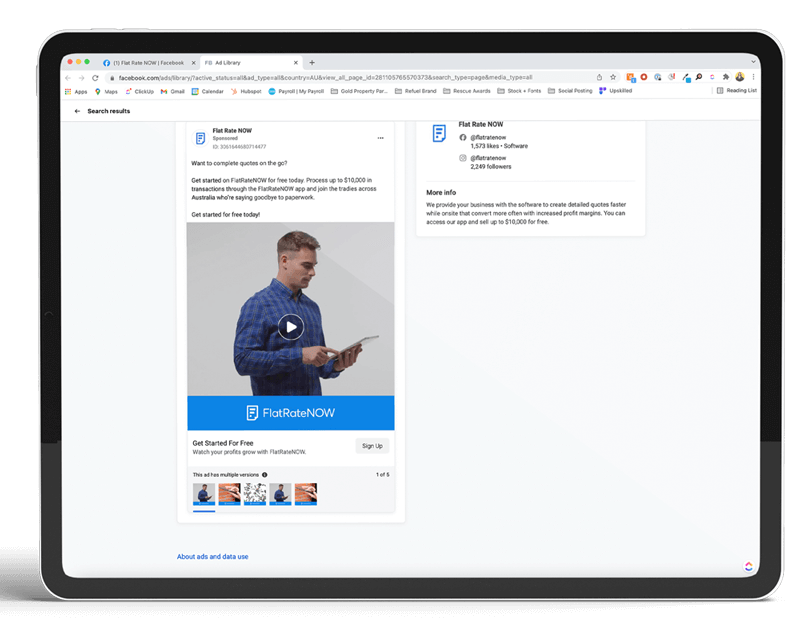Select the first ad version thumbnail
The height and width of the screenshot is (642, 800).
tap(204, 494)
